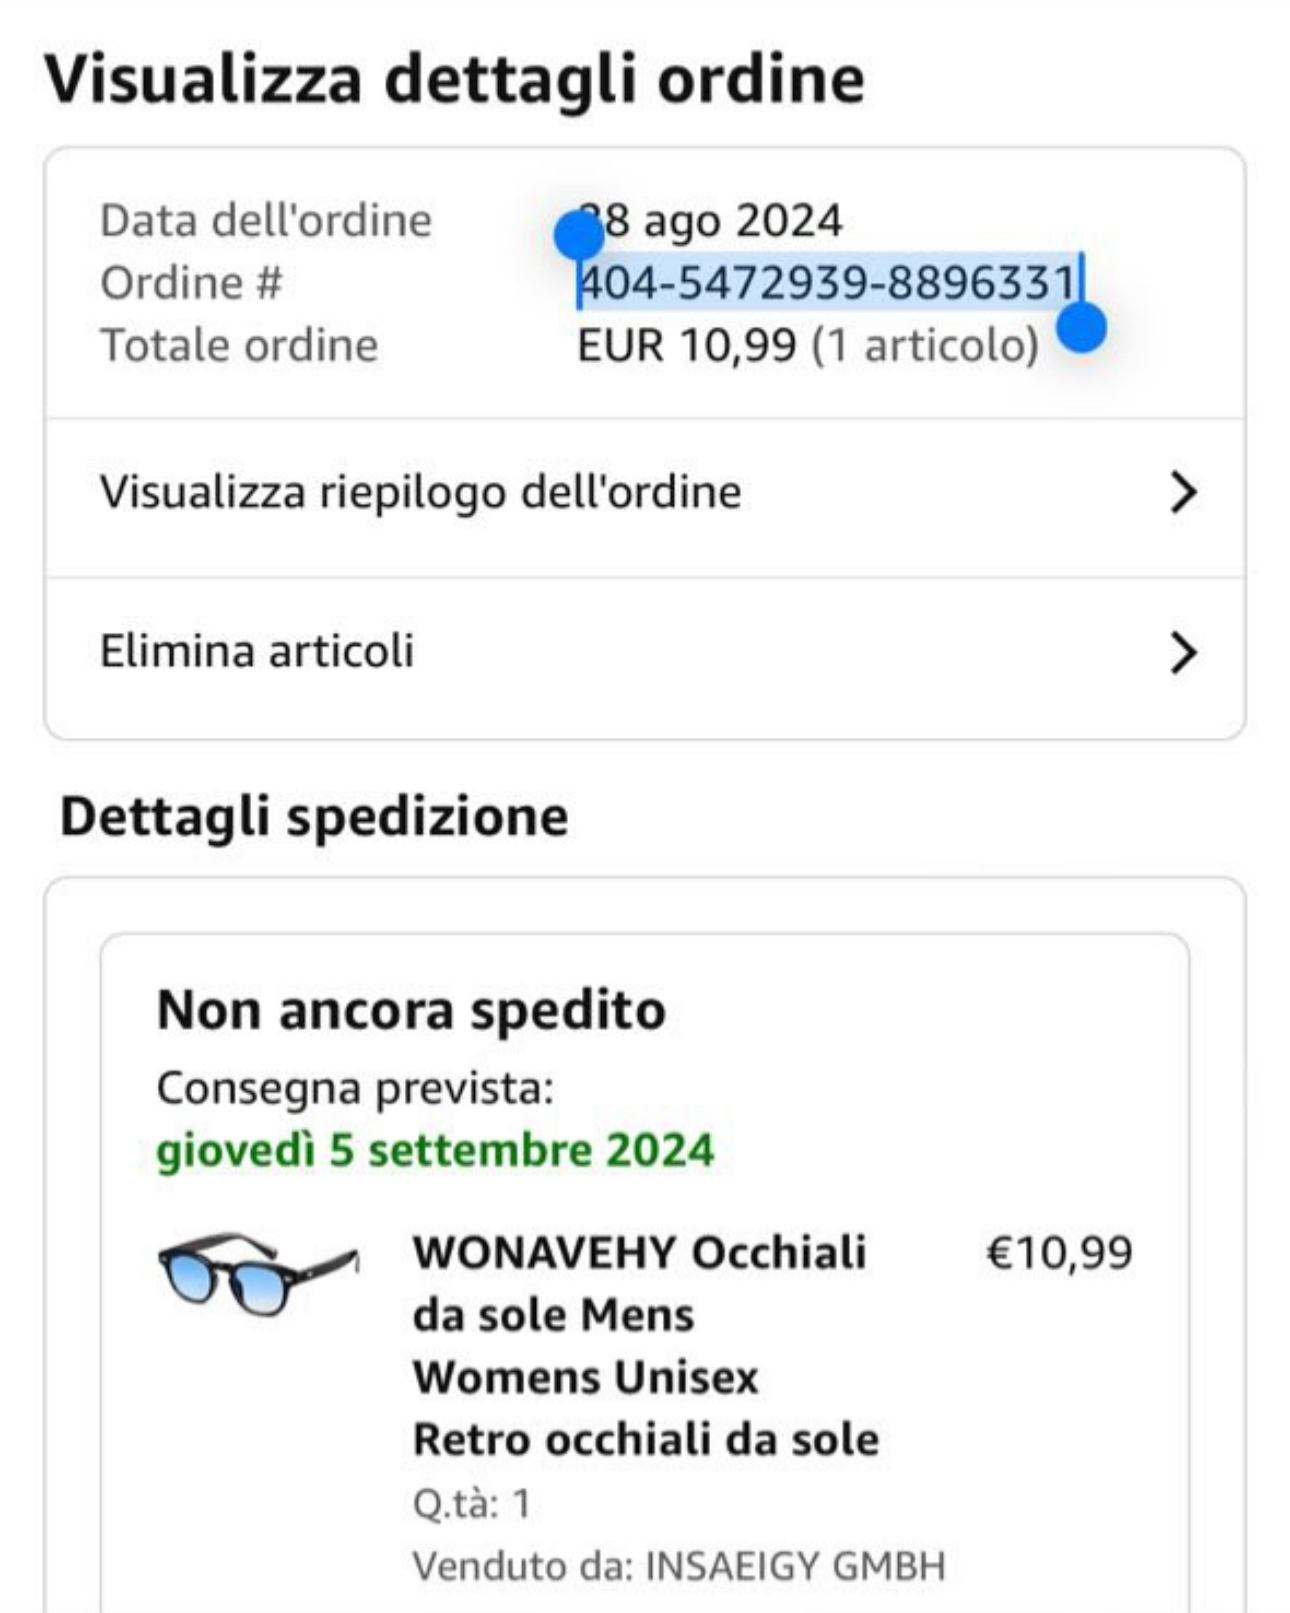Click the Non ancora spedito status heading
The image size is (1290, 1613).
click(x=411, y=1010)
